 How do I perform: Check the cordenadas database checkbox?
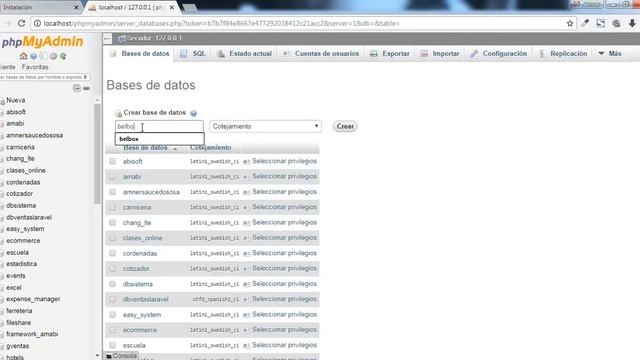click(x=113, y=253)
